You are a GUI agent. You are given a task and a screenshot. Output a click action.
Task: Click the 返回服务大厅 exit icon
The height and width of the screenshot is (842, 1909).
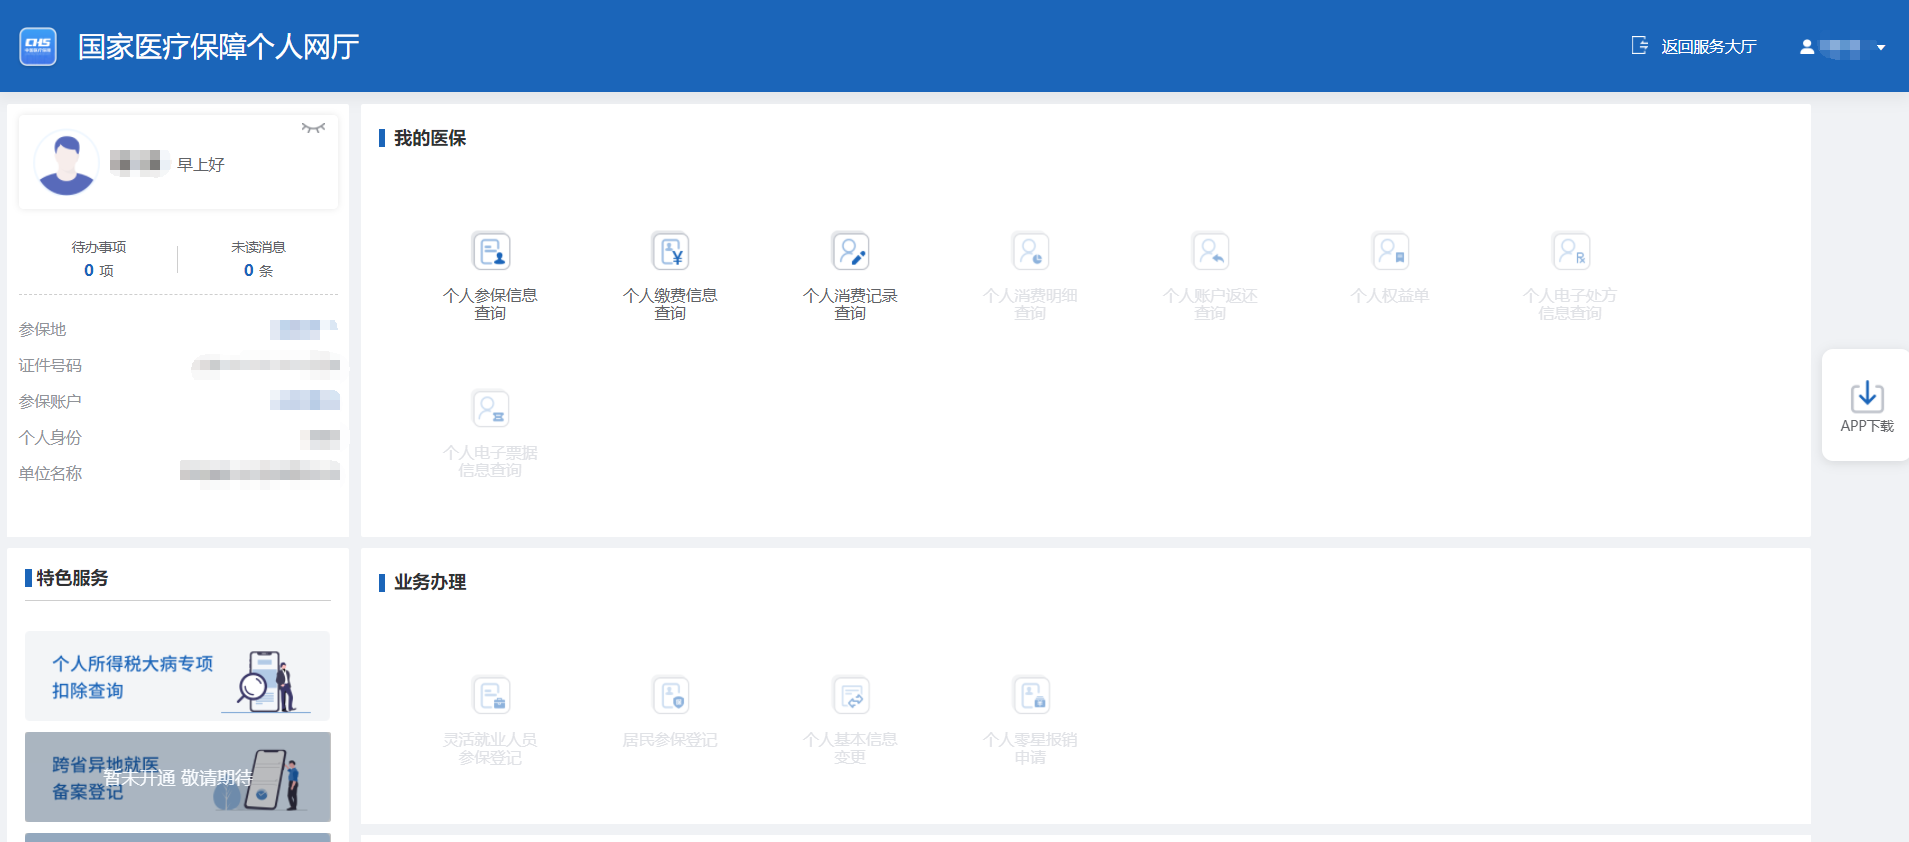coord(1640,46)
